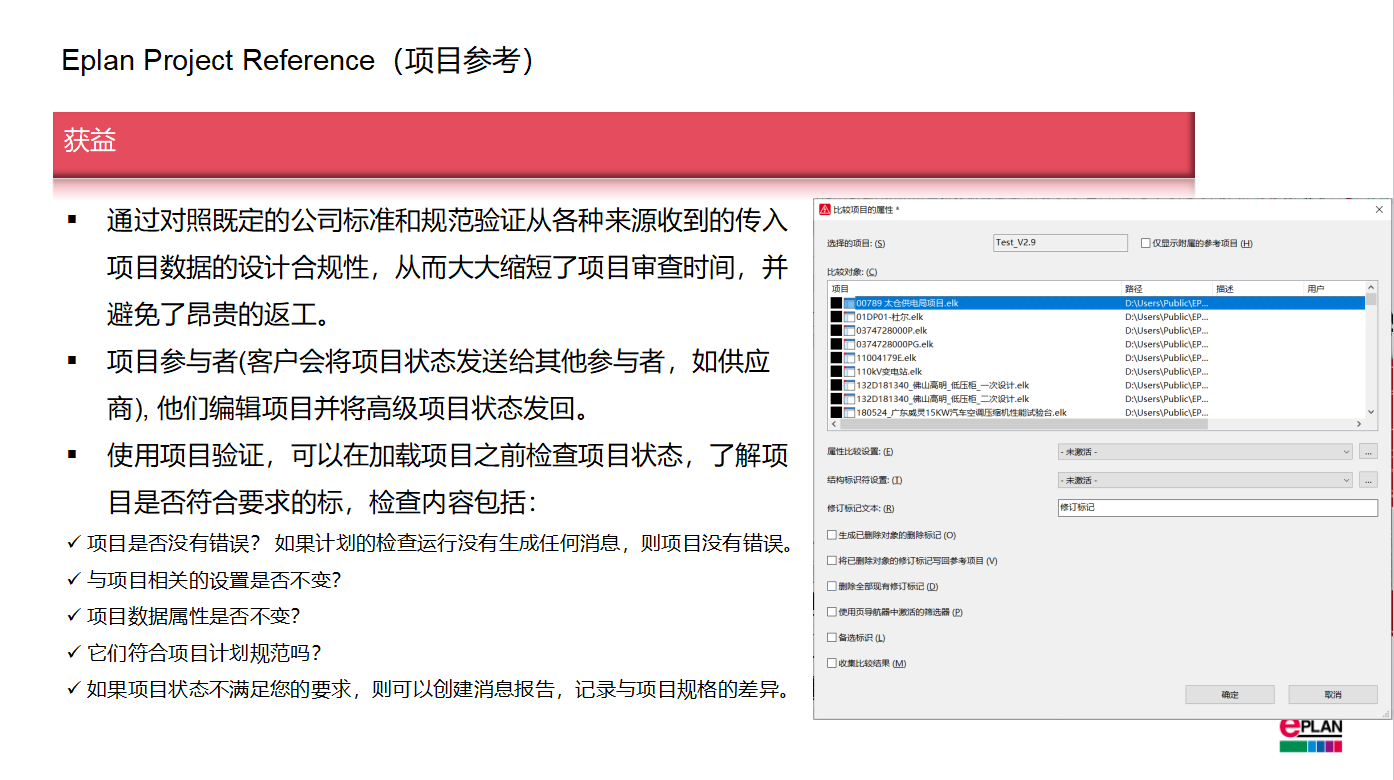Click the 获益 red banner heading

tap(624, 144)
